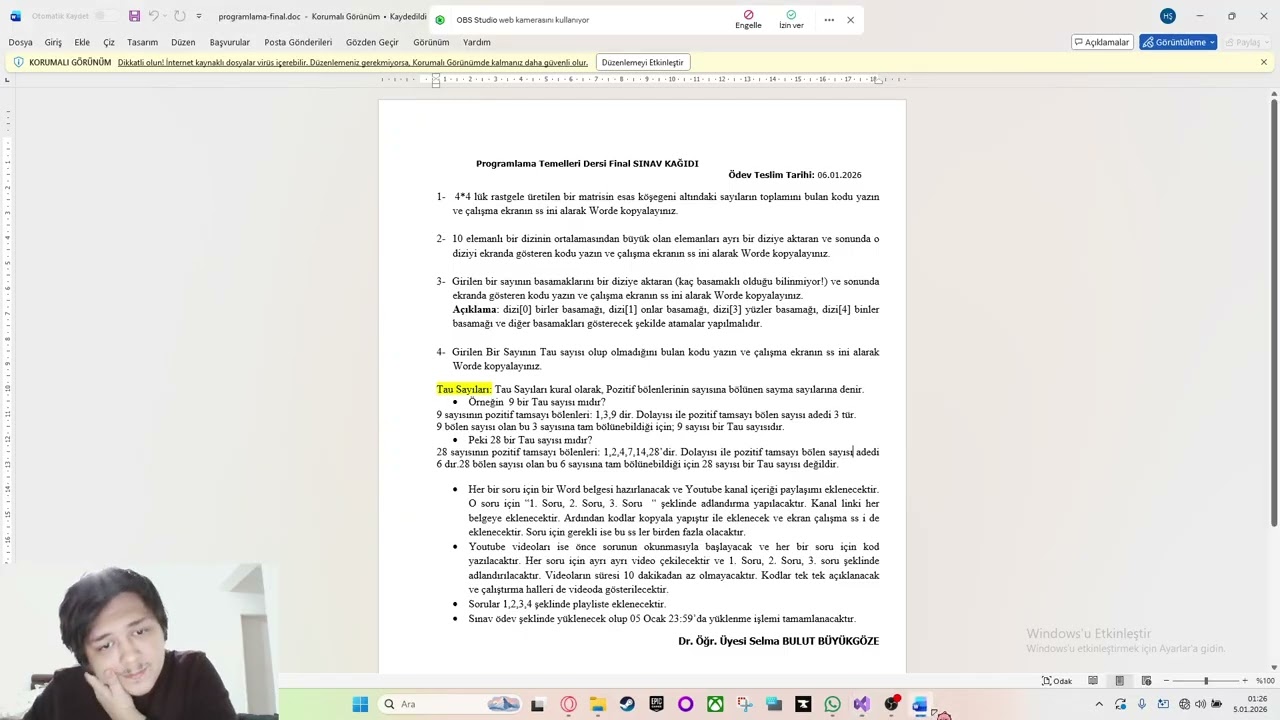This screenshot has width=1280, height=720.
Task: Click the Undo arrow icon
Action: 153,16
